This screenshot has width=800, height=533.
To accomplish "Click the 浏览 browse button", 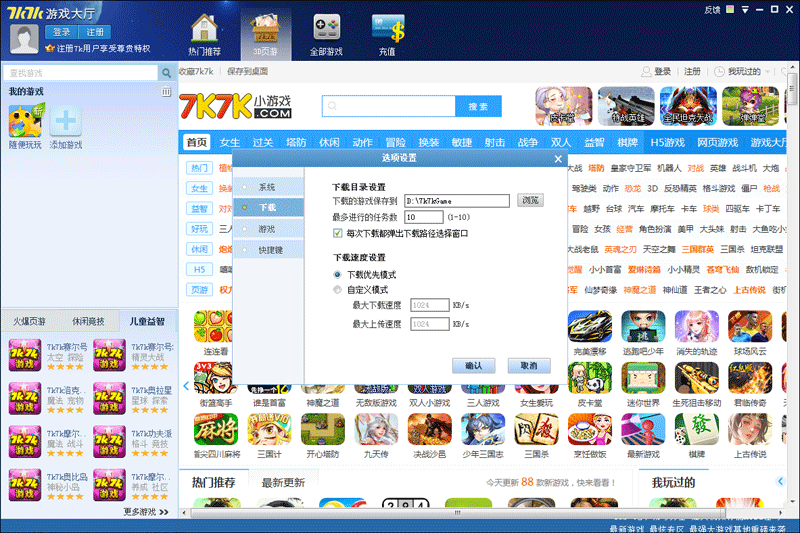I will 530,200.
